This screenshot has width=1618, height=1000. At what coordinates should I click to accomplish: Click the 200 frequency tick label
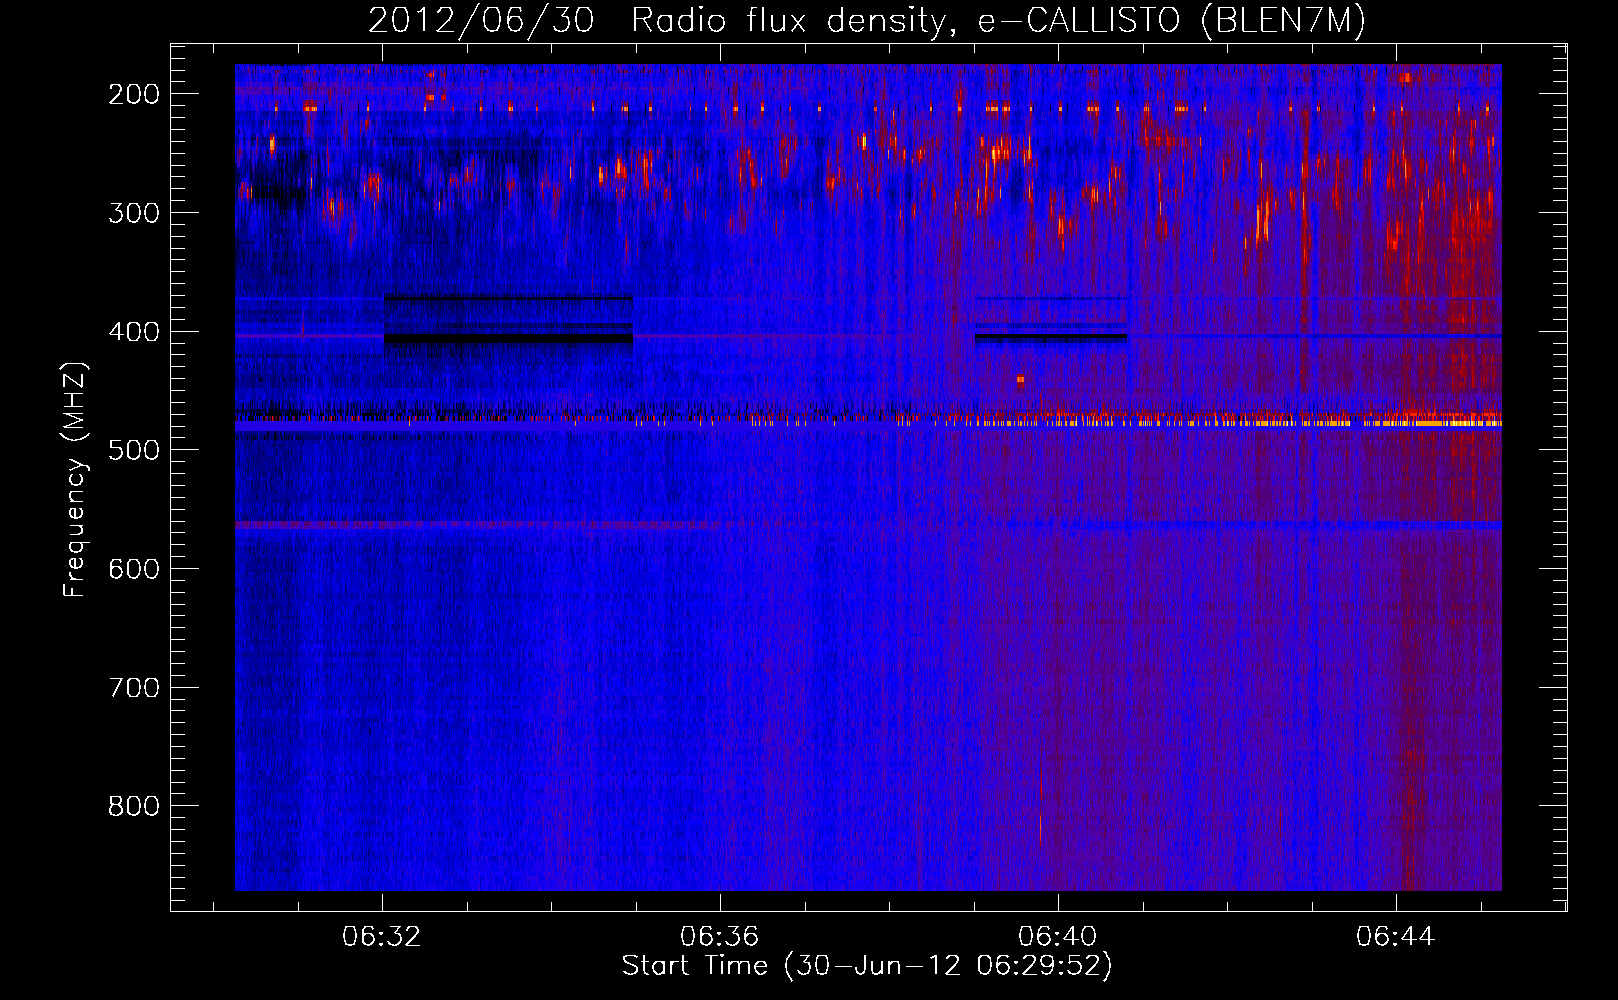click(134, 94)
